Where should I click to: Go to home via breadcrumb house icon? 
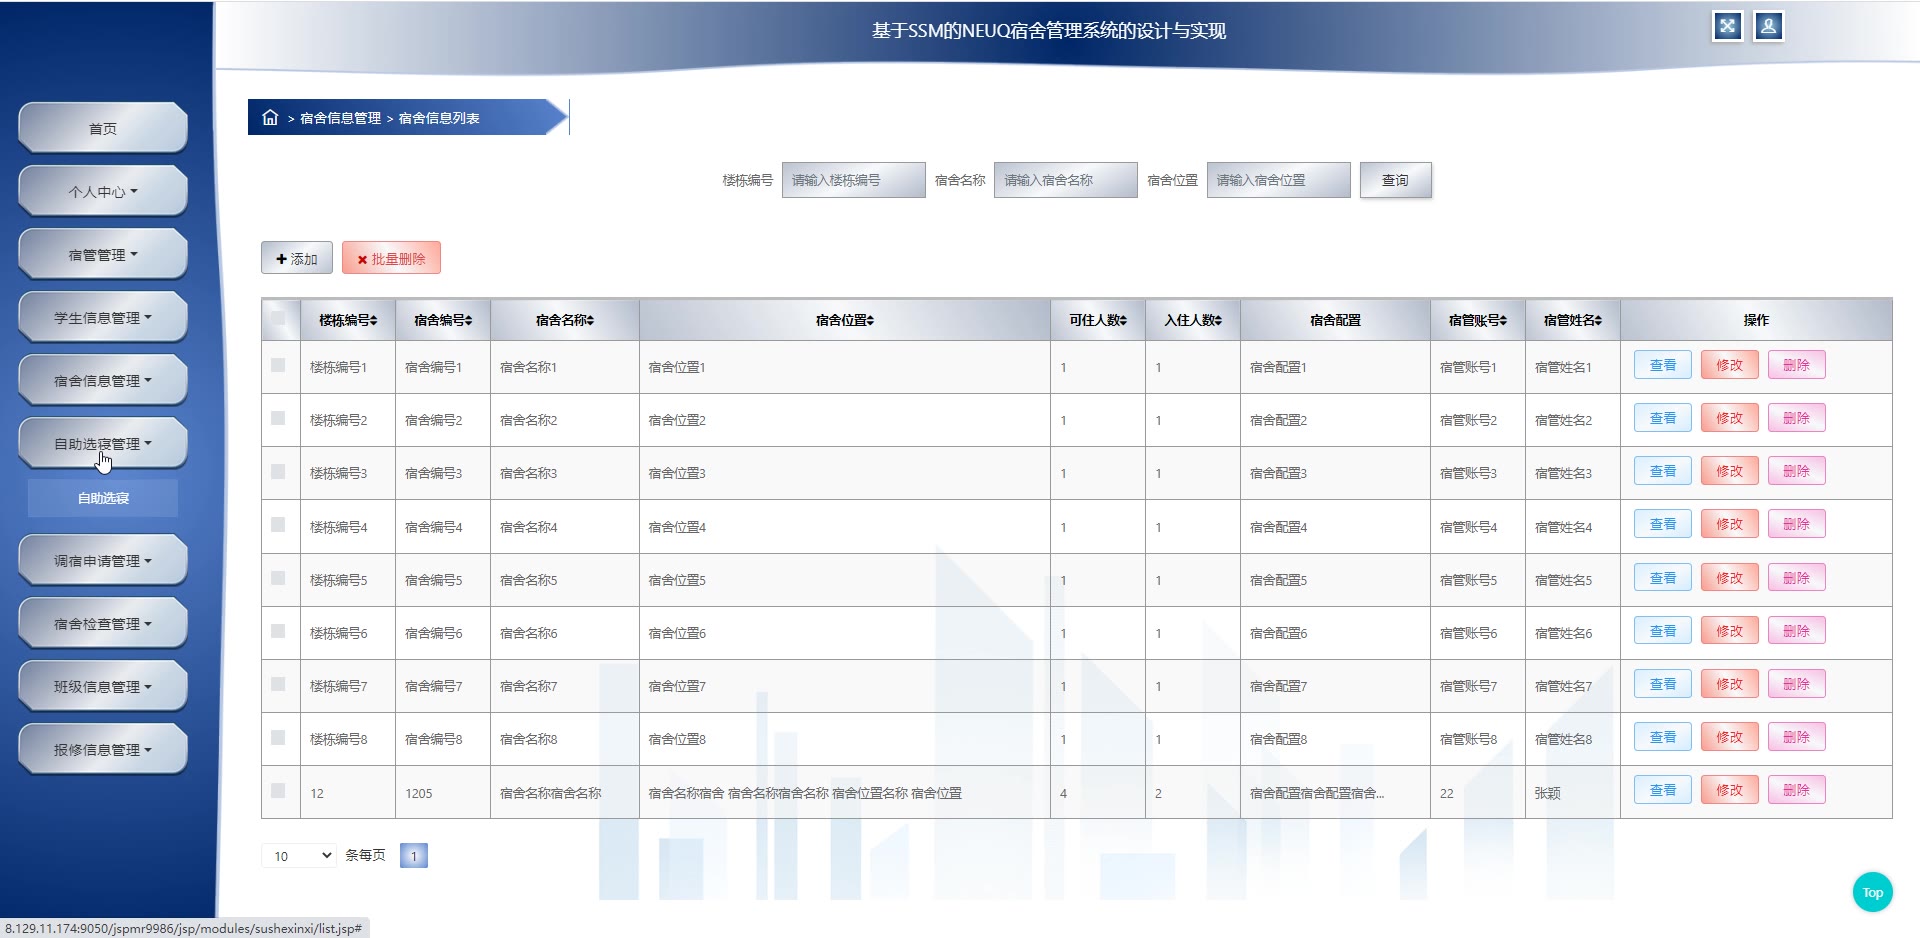coord(270,117)
